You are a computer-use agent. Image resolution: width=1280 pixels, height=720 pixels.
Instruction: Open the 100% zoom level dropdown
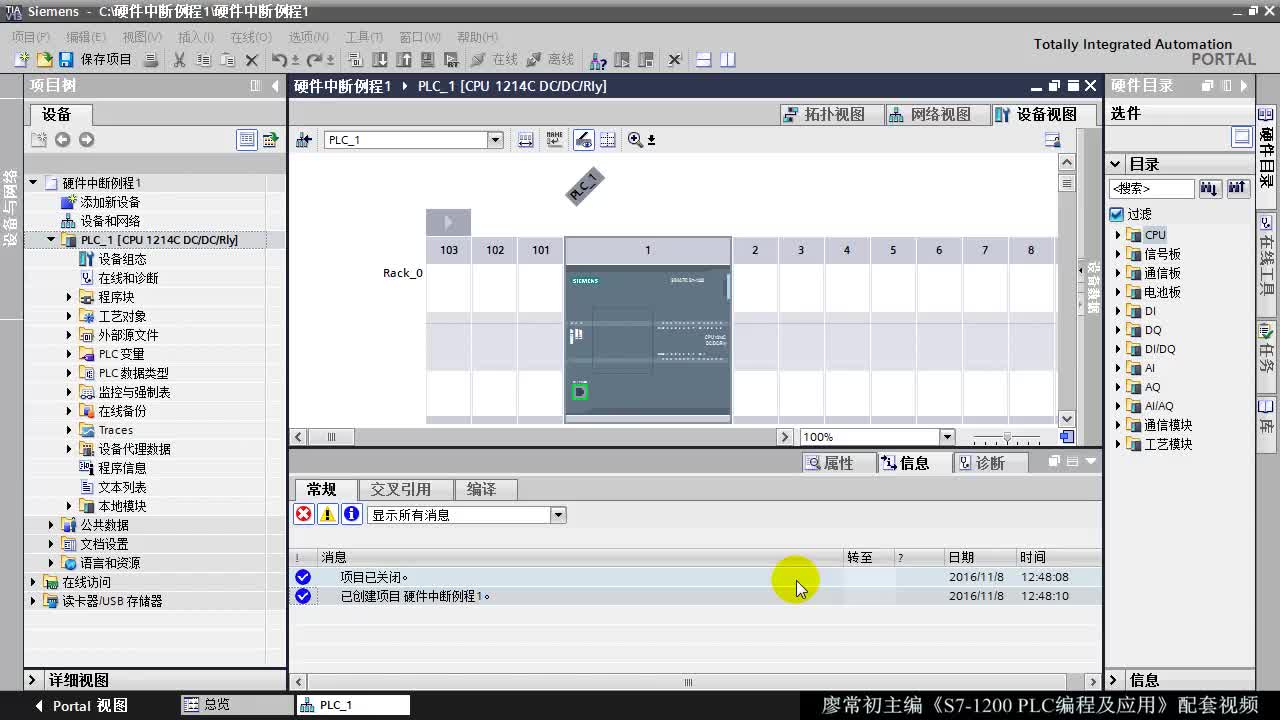(946, 437)
